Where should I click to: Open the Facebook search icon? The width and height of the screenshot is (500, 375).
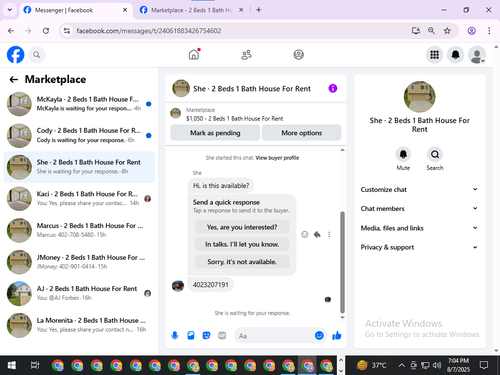pyautogui.click(x=37, y=55)
